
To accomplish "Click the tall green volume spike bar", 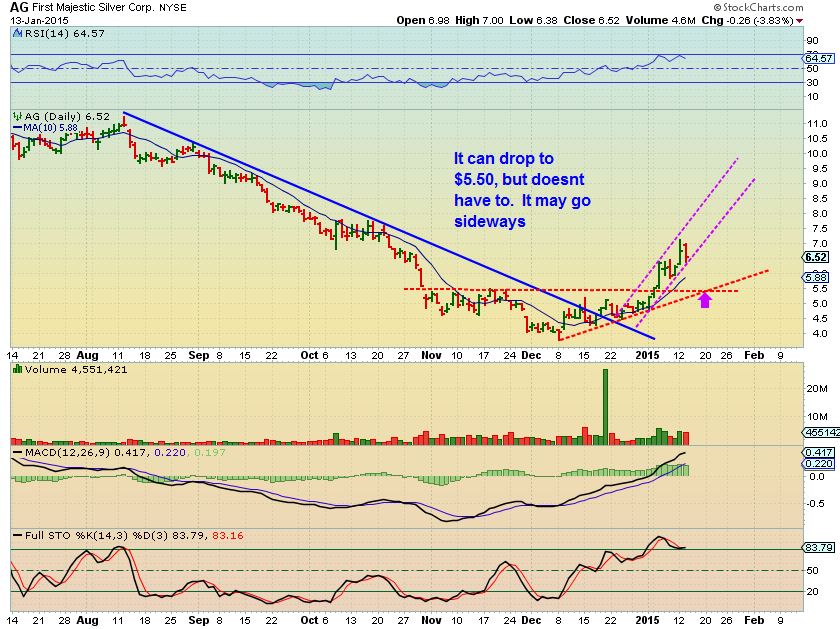I will (x=605, y=407).
